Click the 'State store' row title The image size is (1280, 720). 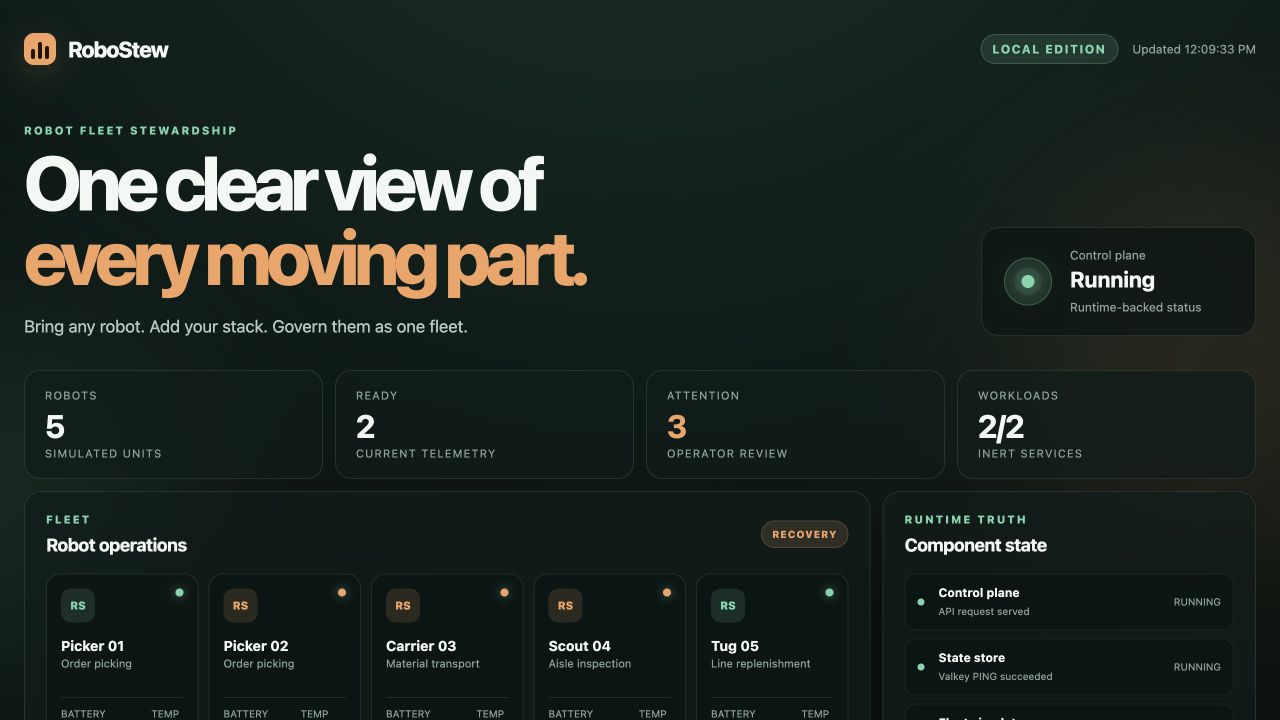tap(972, 658)
